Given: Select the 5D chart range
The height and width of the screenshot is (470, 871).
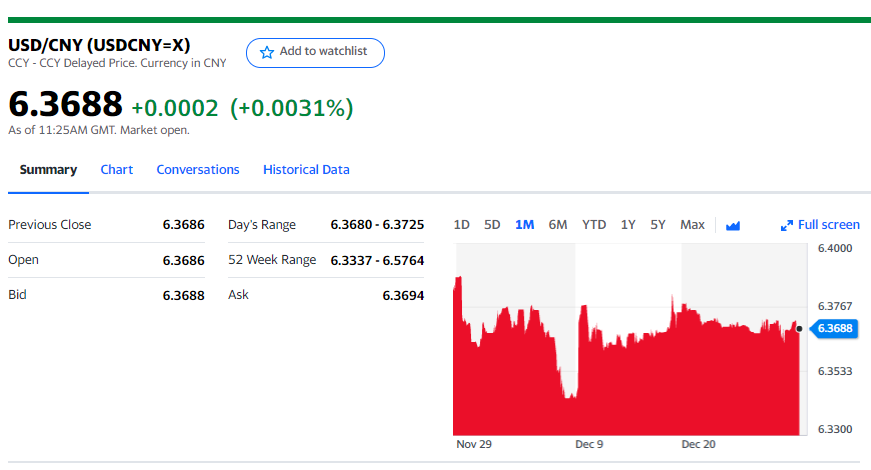Looking at the screenshot, I should point(492,225).
